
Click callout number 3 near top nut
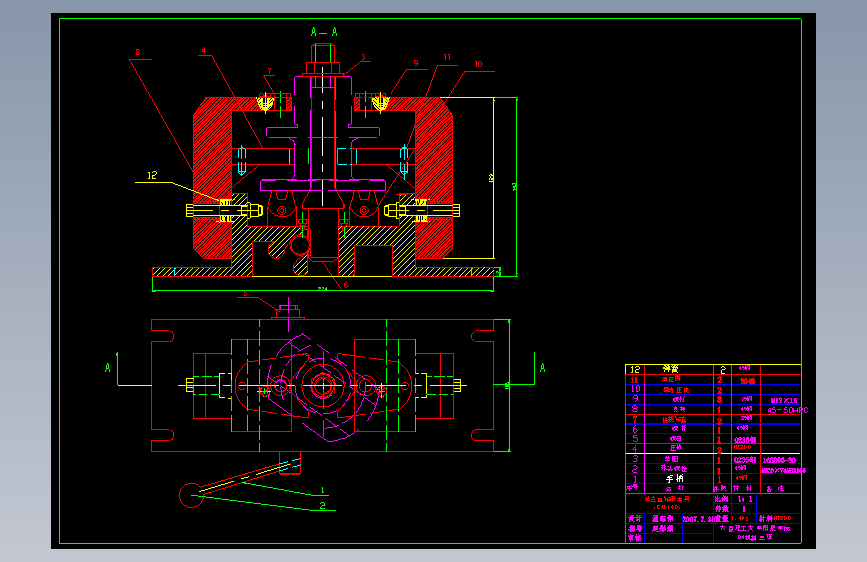coord(363,57)
